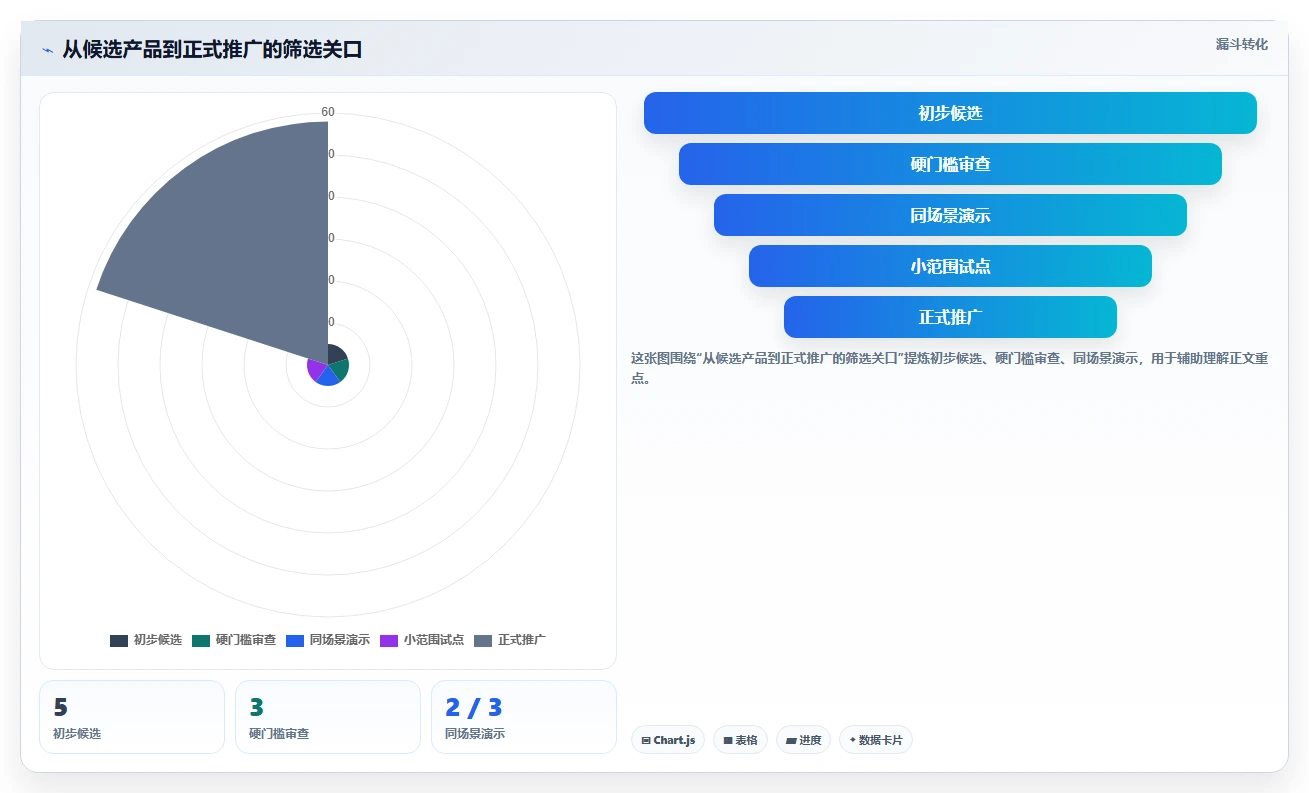Click the 漏斗转化 label in header
The height and width of the screenshot is (793, 1309).
[x=1242, y=44]
